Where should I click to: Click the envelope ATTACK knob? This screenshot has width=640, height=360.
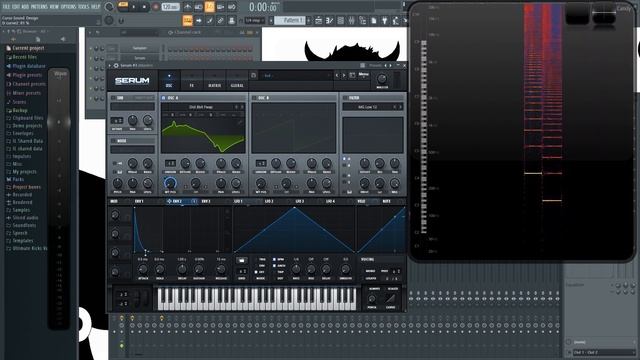coord(143,269)
